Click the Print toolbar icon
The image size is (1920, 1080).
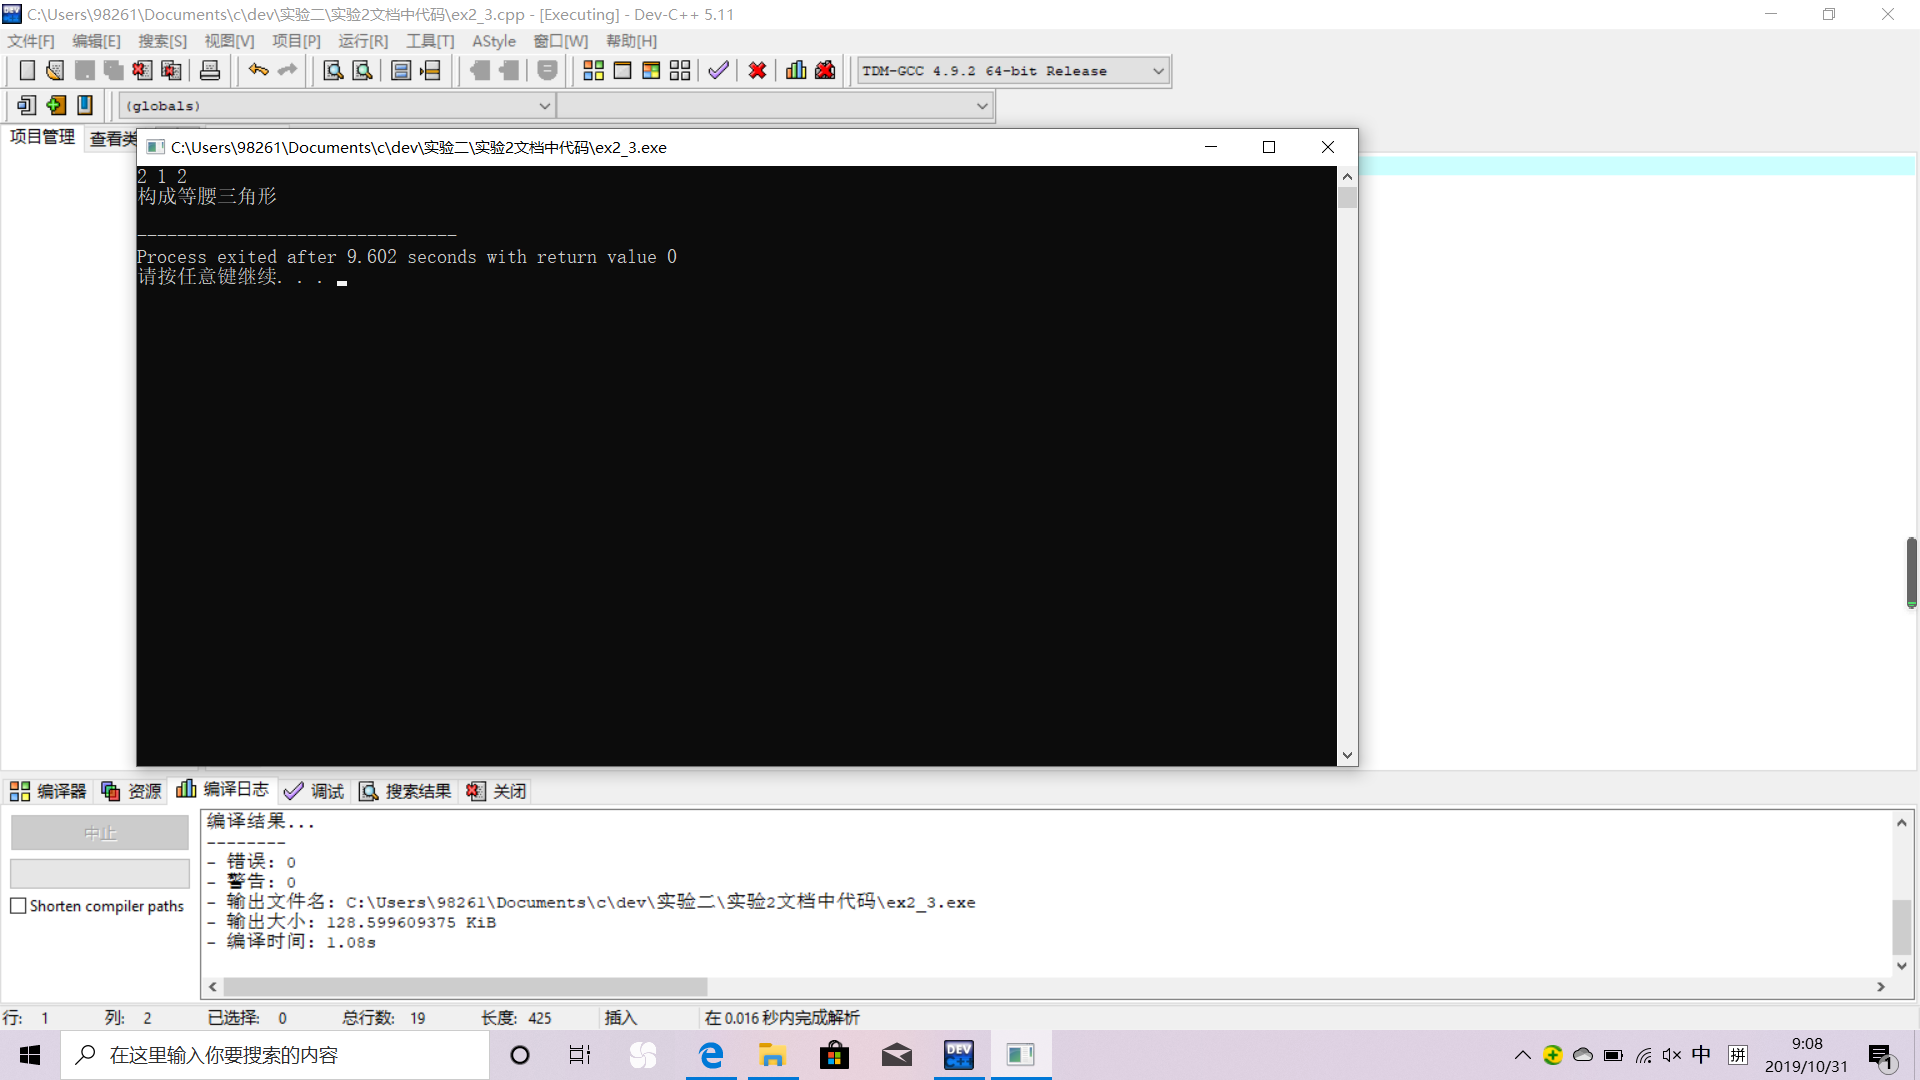(x=210, y=71)
